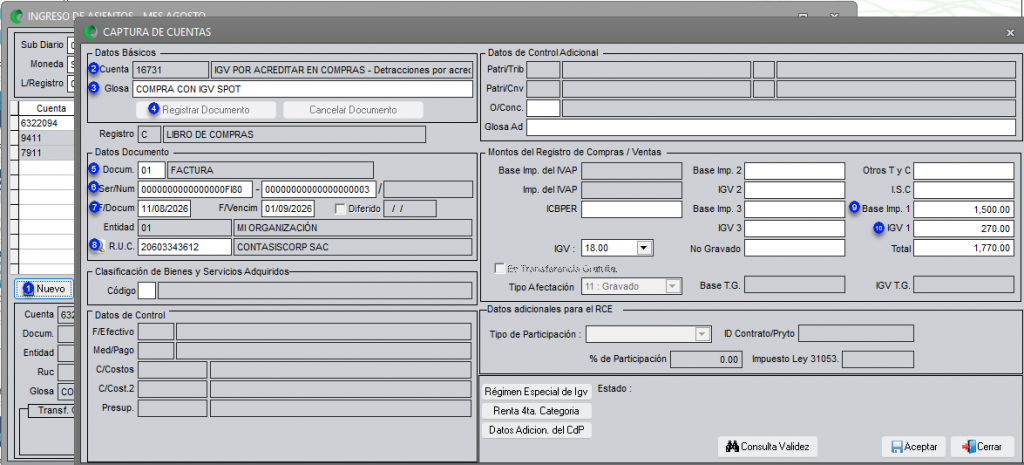Viewport: 1024px width, 465px height.
Task: Select row 6322094 in Ingreso de Asientos
Action: pos(46,122)
